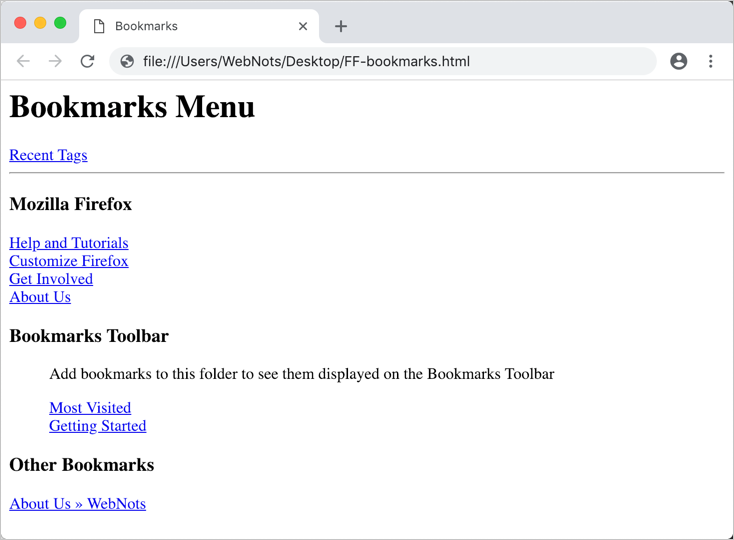Image resolution: width=734 pixels, height=540 pixels.
Task: Open the Recent Tags link
Action: 48,155
